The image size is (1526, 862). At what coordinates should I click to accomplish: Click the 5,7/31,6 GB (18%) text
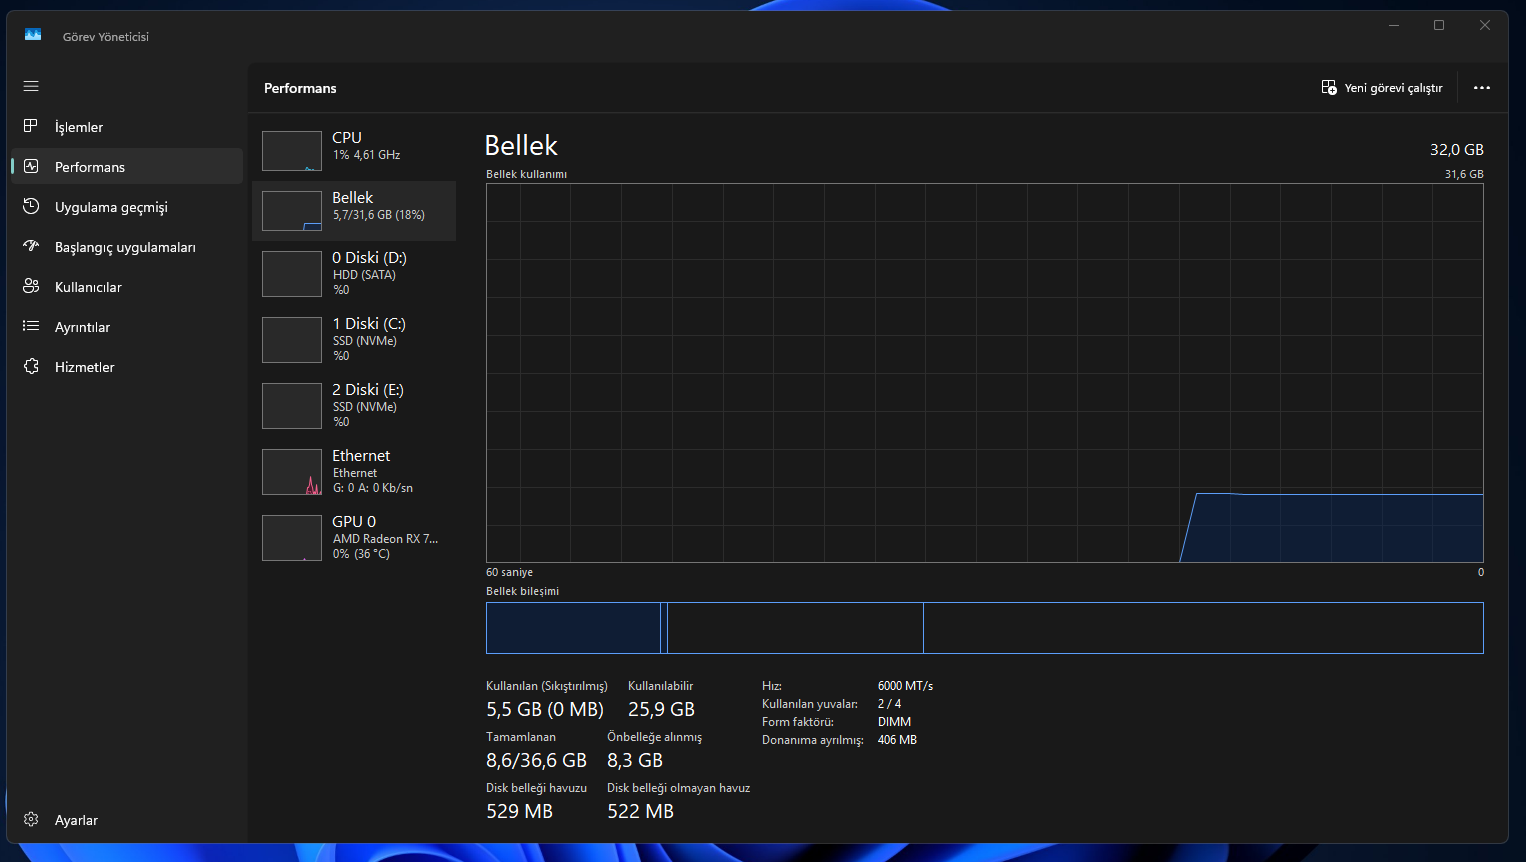coord(379,215)
